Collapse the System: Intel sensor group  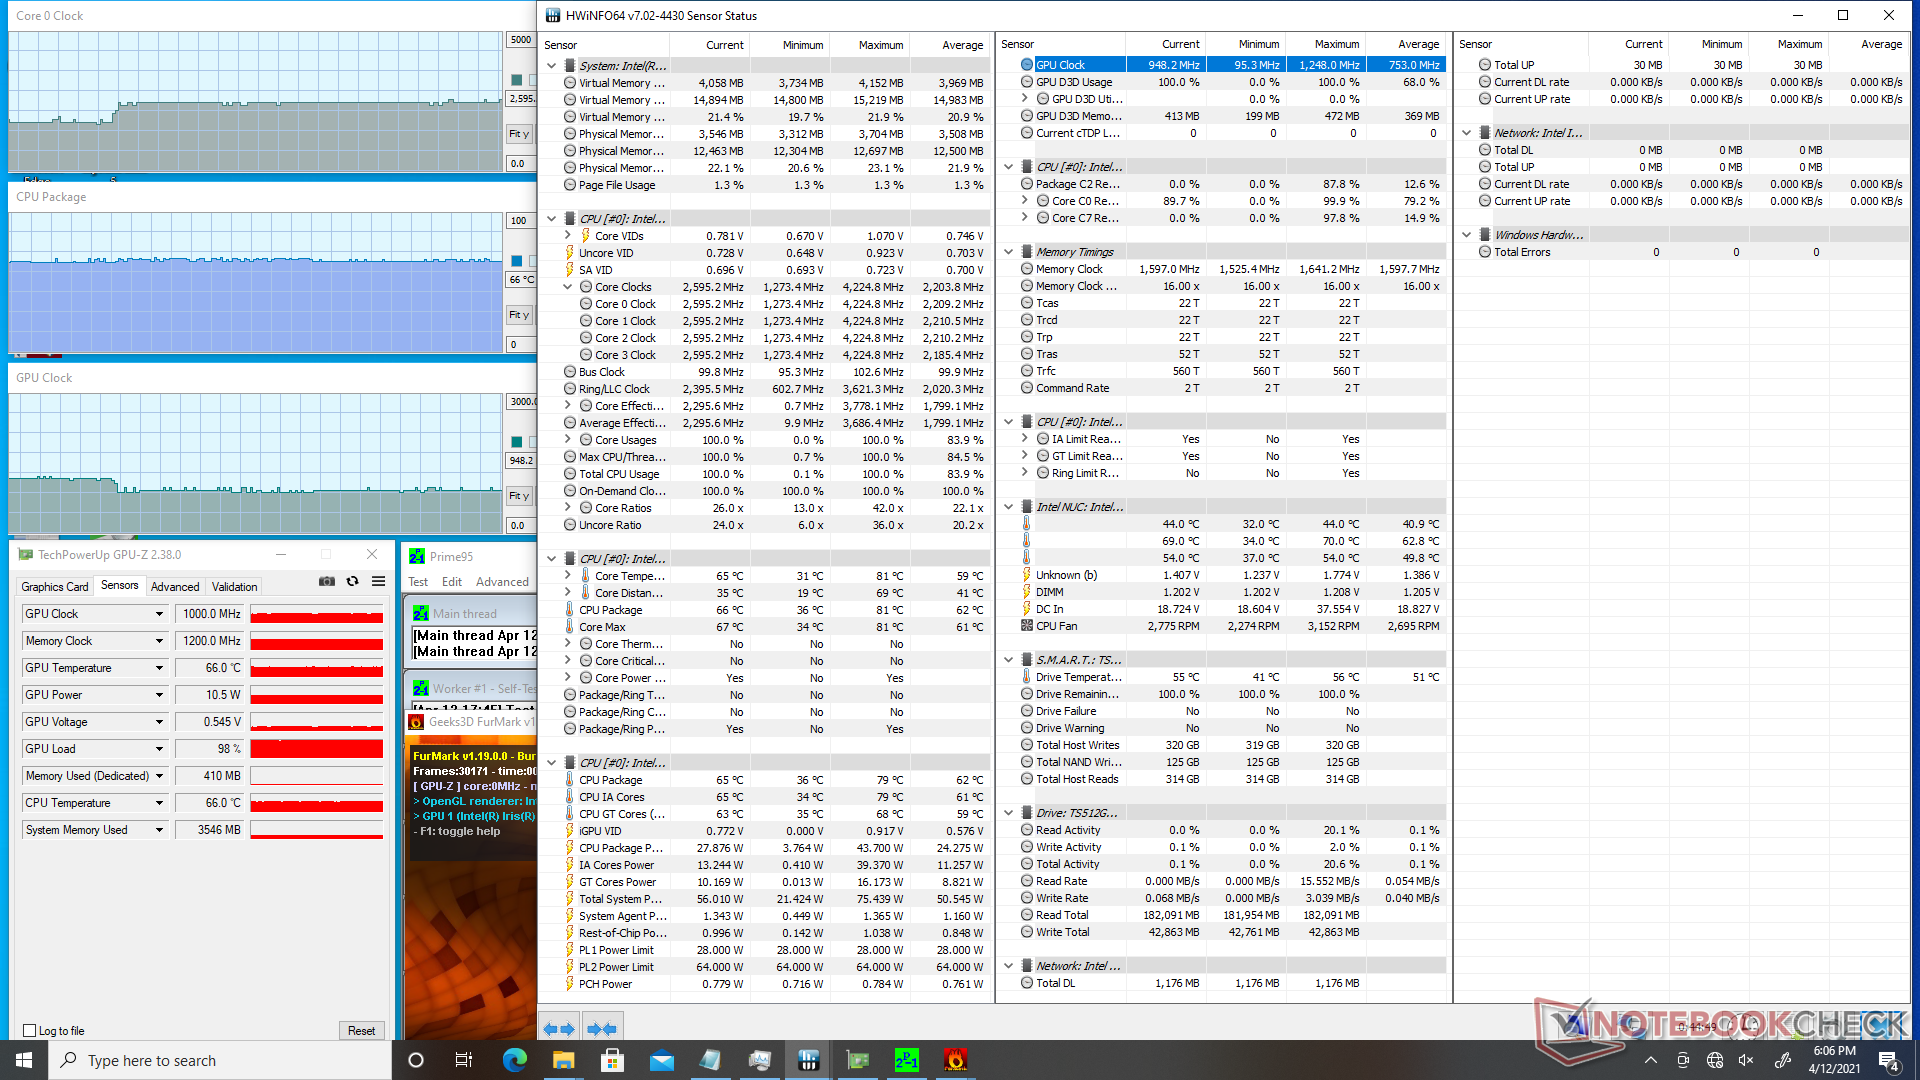(x=551, y=66)
